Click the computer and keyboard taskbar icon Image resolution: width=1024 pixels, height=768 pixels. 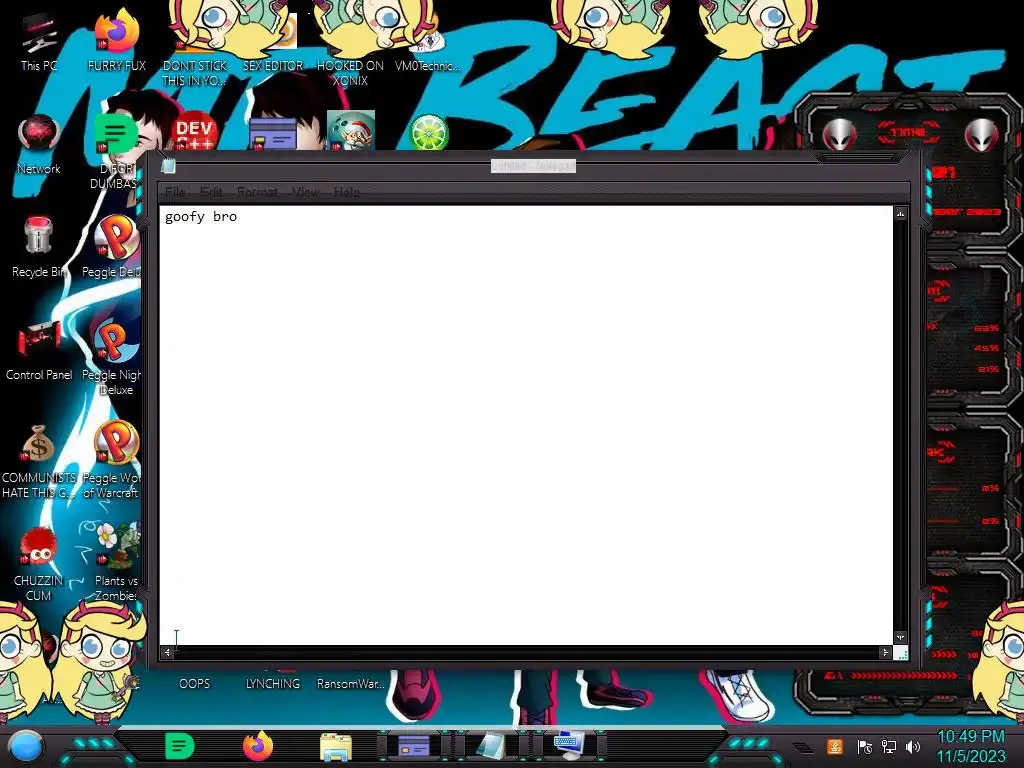point(569,746)
